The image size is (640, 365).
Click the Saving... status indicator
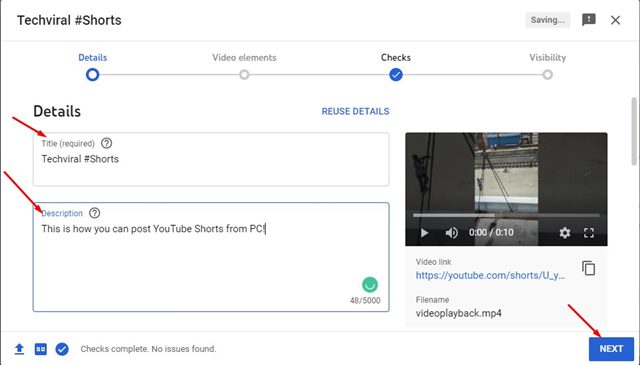tap(547, 20)
